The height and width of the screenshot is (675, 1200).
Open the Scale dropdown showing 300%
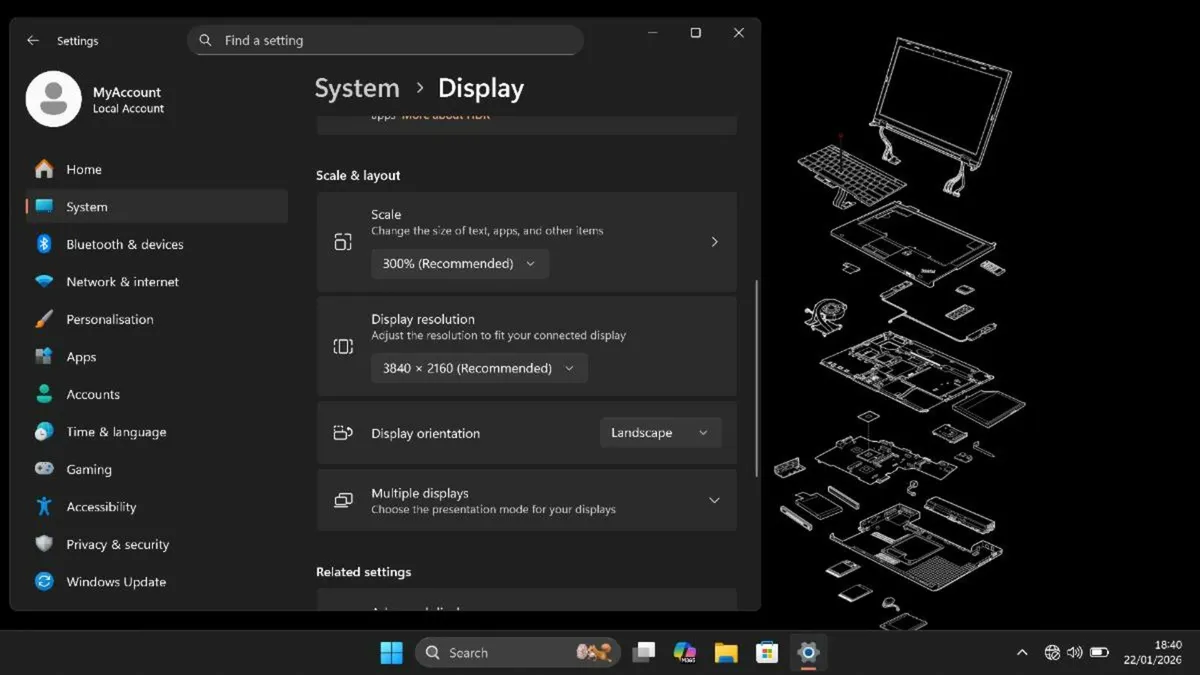(459, 263)
